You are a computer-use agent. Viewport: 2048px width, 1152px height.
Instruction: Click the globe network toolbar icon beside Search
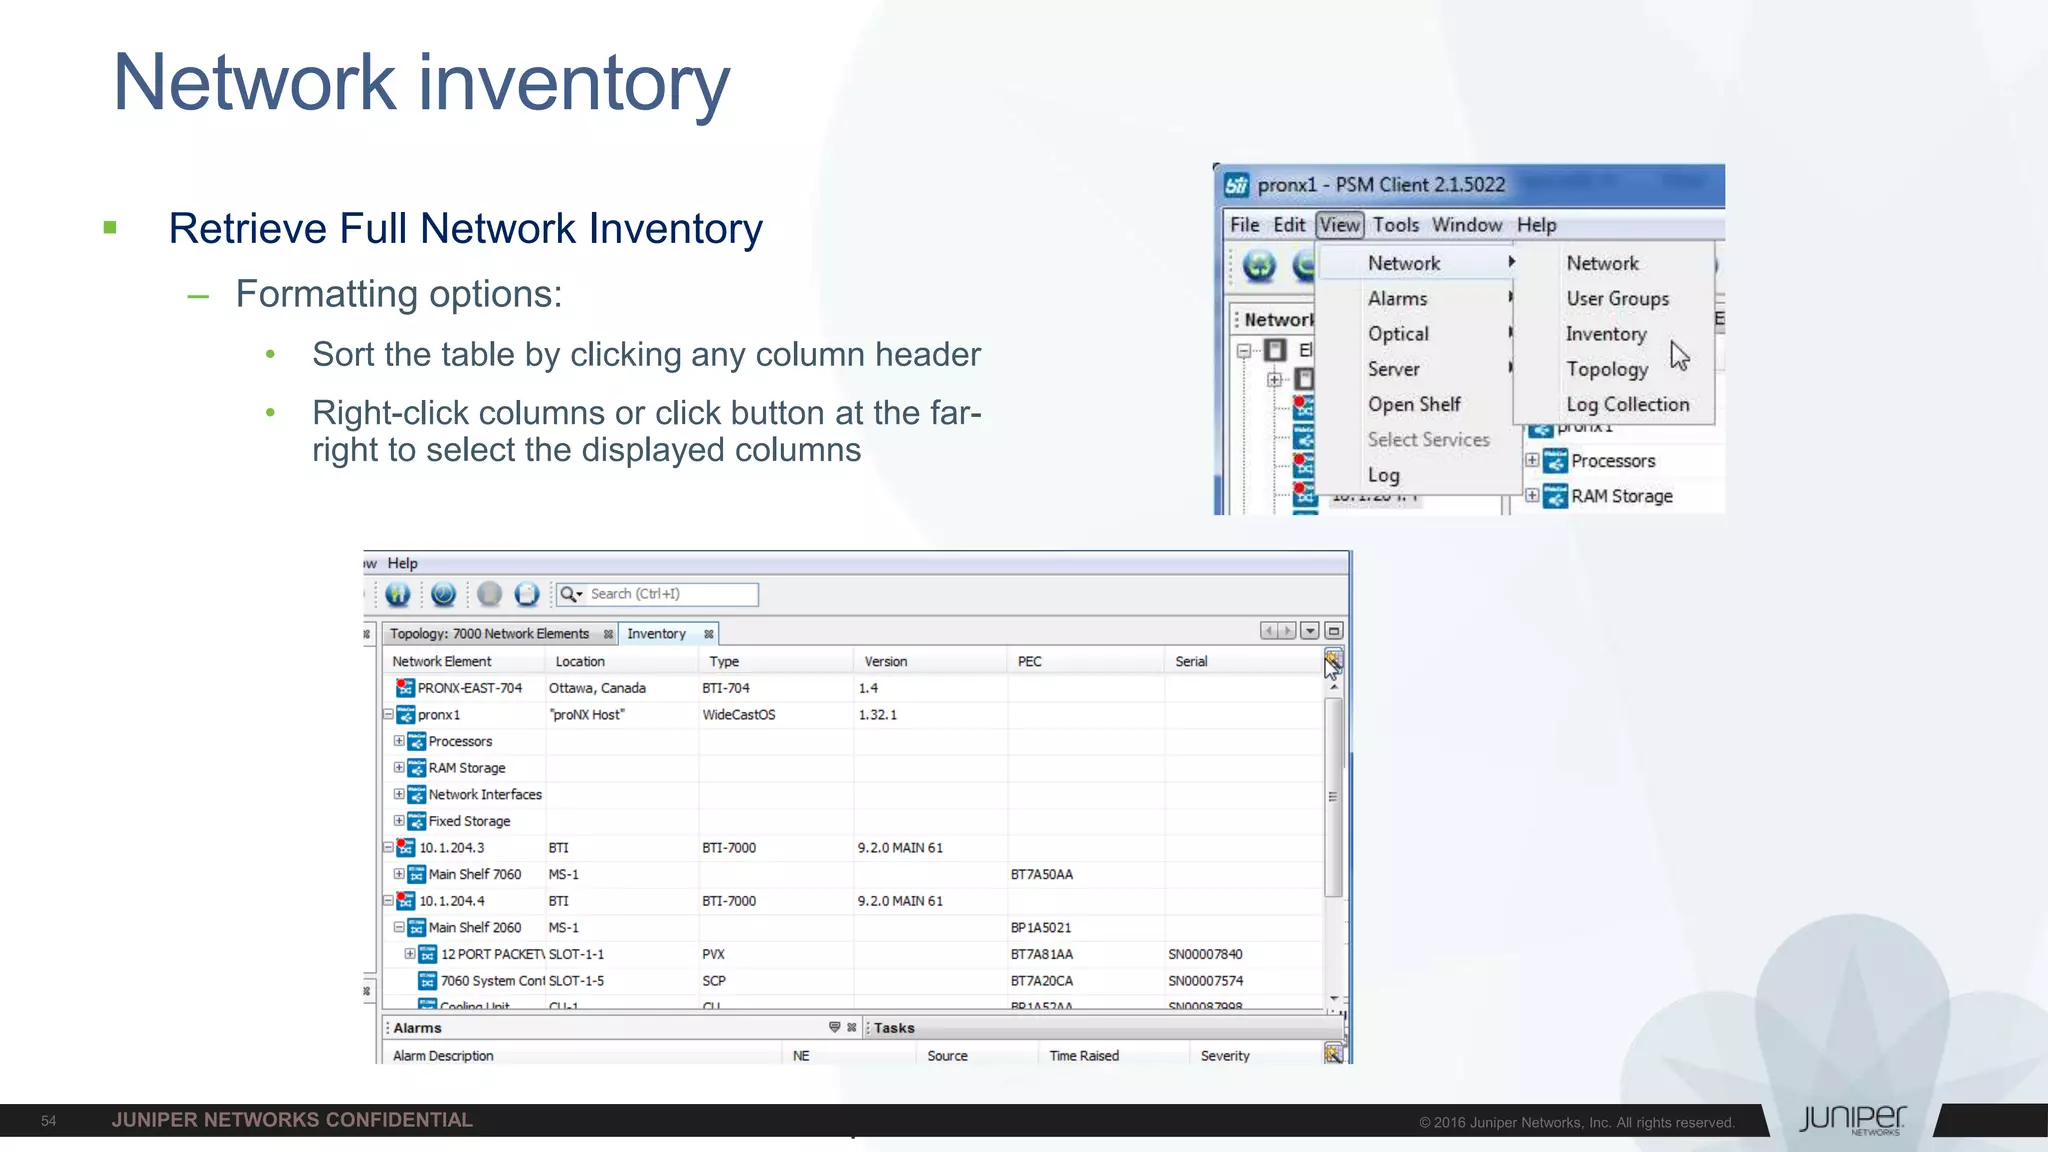point(398,594)
